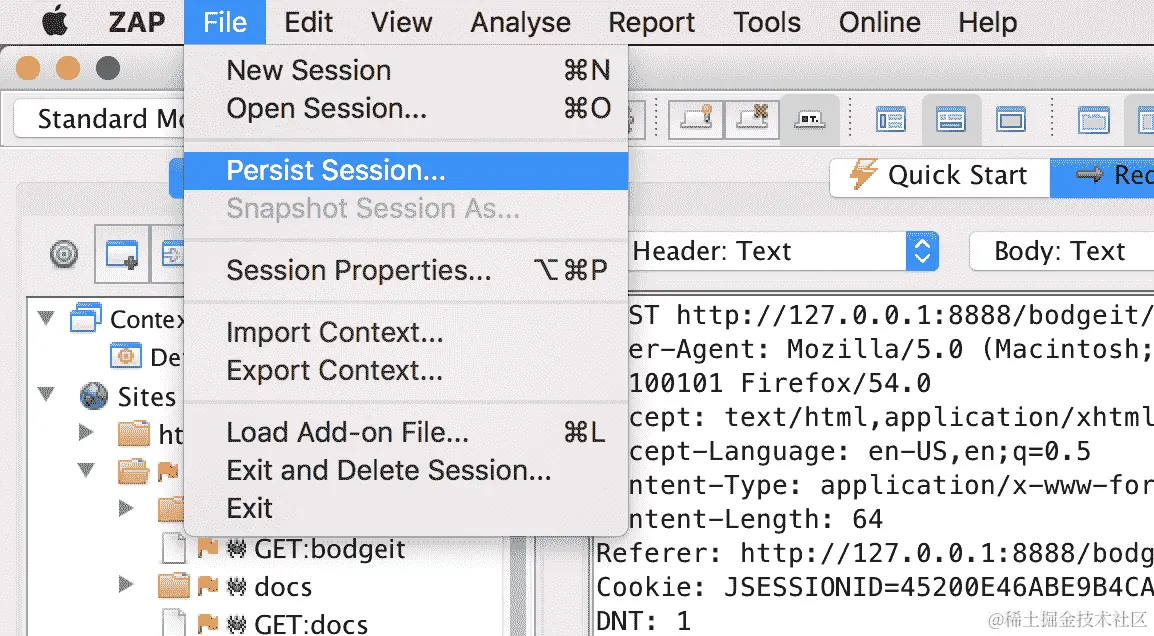Click the import context toolbar icon
The height and width of the screenshot is (636, 1154).
170,255
